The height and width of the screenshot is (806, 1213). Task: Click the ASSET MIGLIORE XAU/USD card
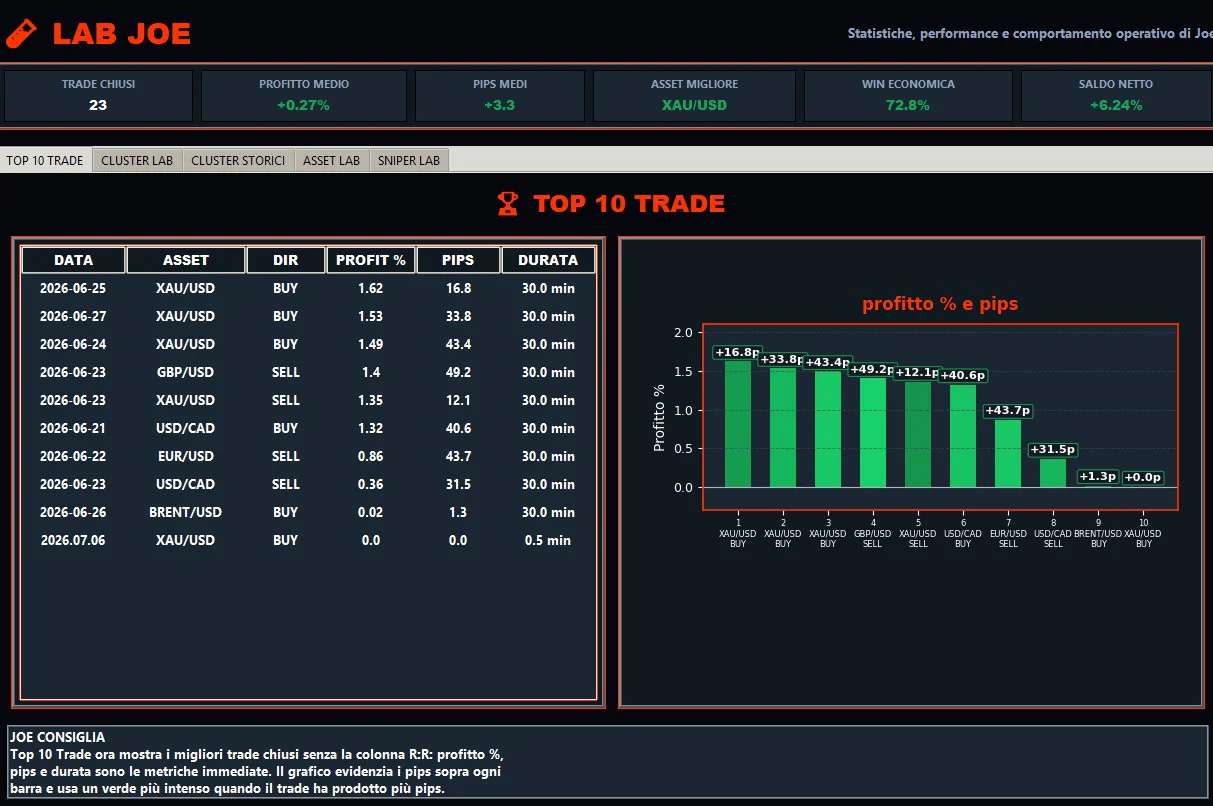(x=695, y=96)
